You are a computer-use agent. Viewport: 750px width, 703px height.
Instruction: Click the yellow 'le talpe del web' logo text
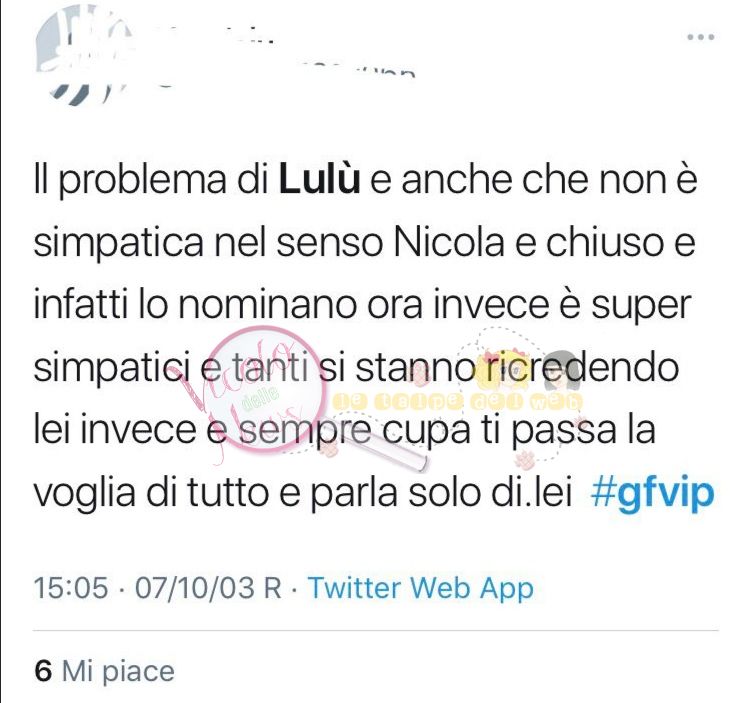(458, 402)
